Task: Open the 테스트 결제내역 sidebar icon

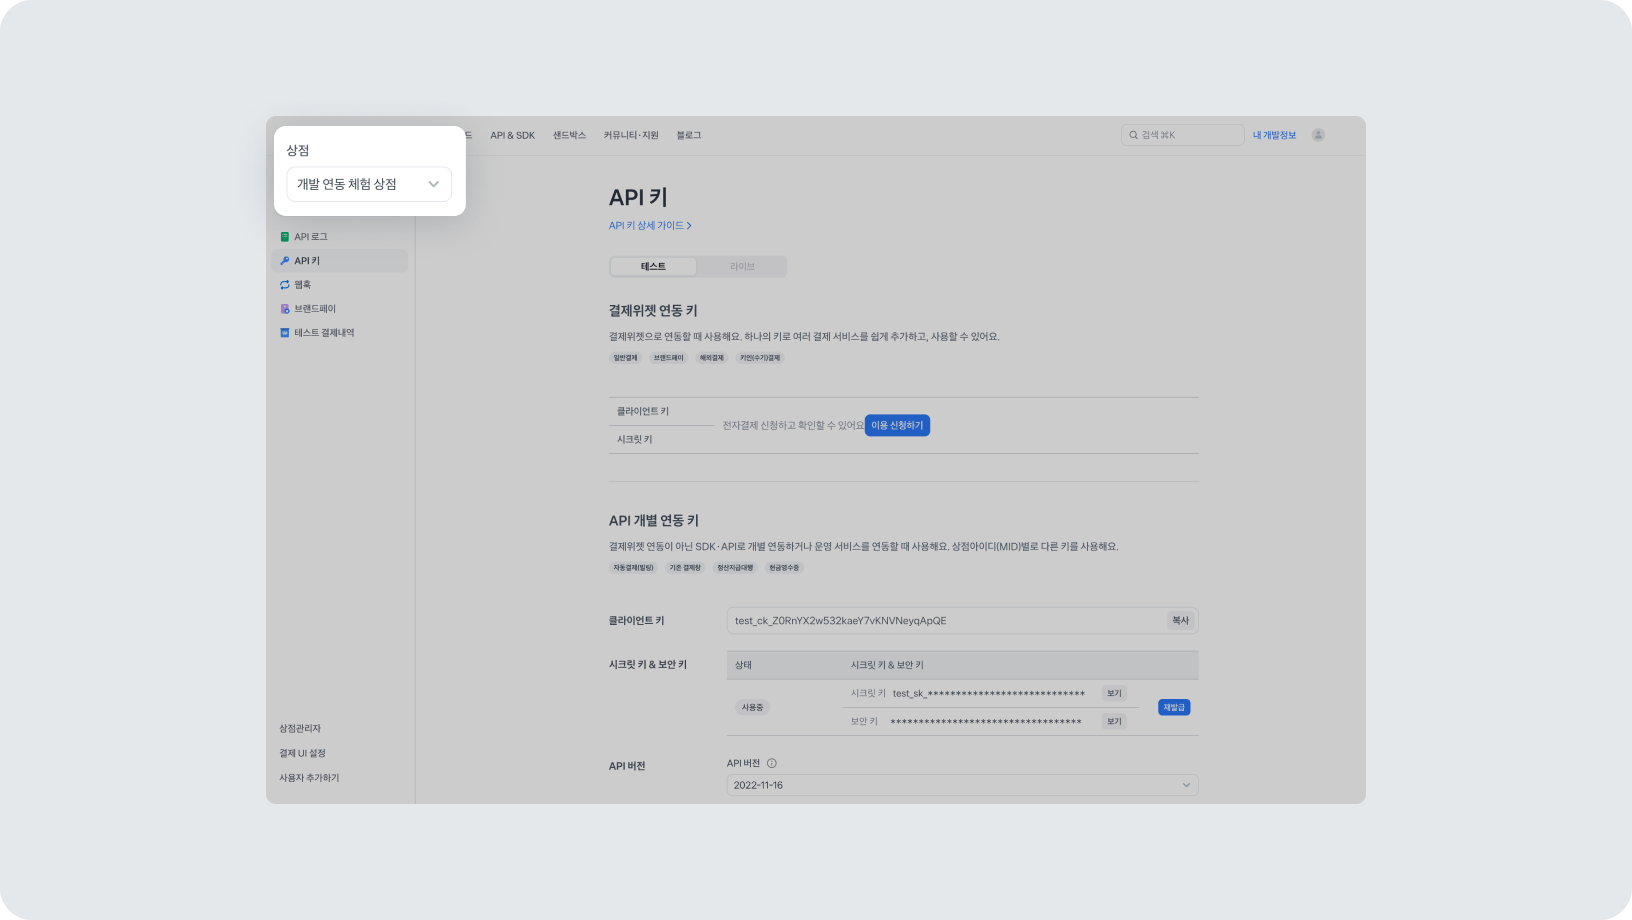Action: pos(285,333)
